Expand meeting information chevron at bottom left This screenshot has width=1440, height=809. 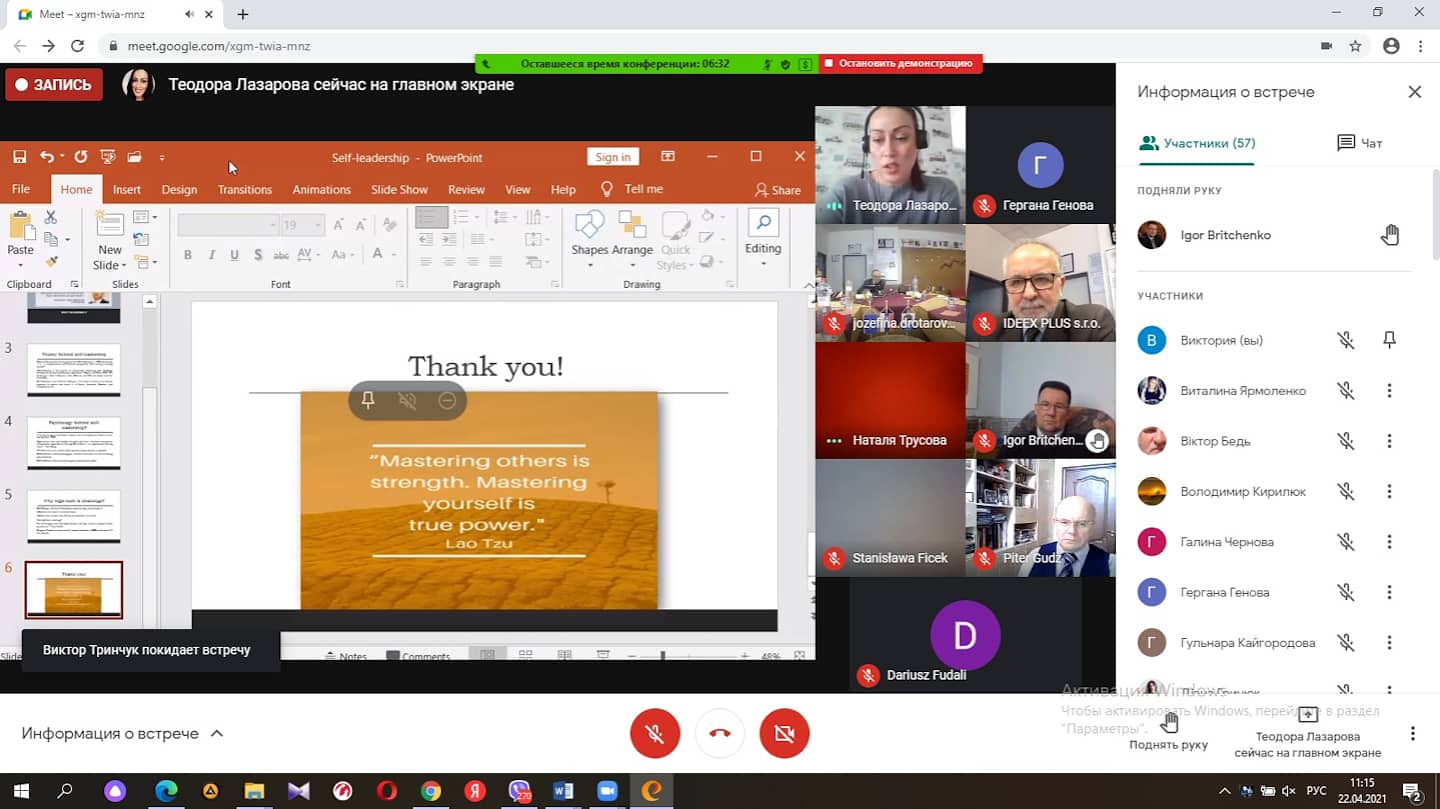pos(217,733)
